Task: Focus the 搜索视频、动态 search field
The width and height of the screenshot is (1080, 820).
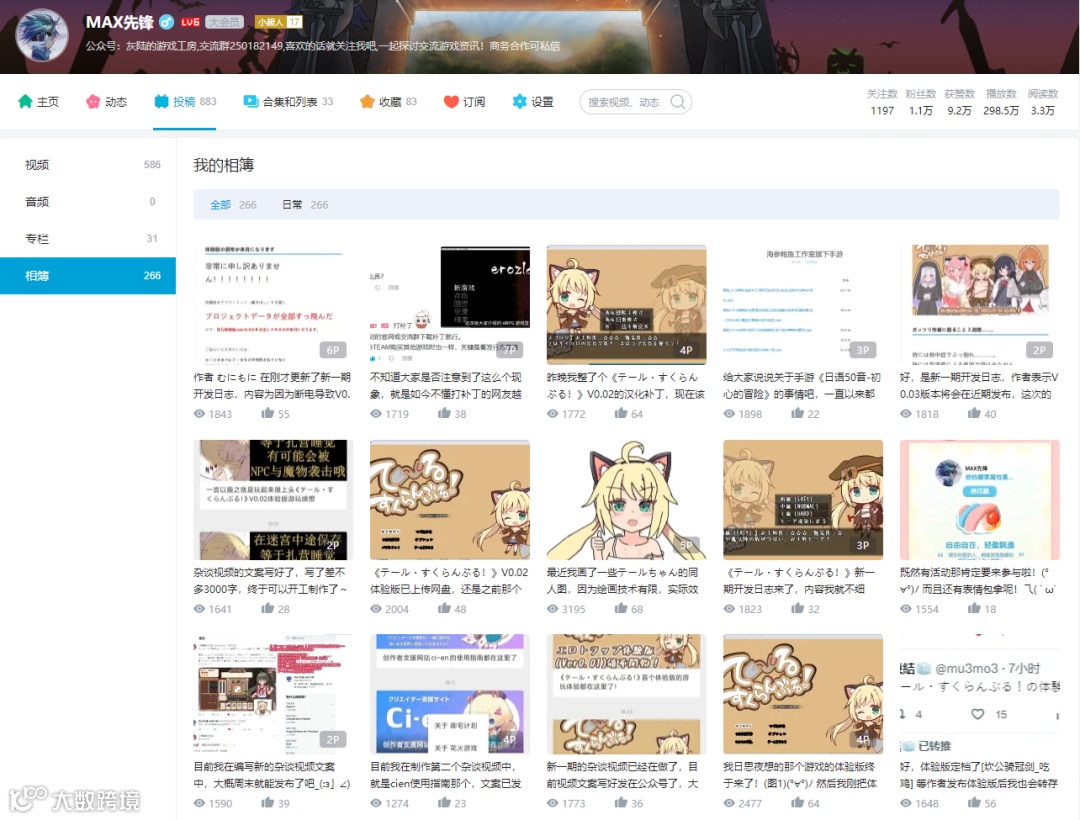Action: [x=635, y=102]
